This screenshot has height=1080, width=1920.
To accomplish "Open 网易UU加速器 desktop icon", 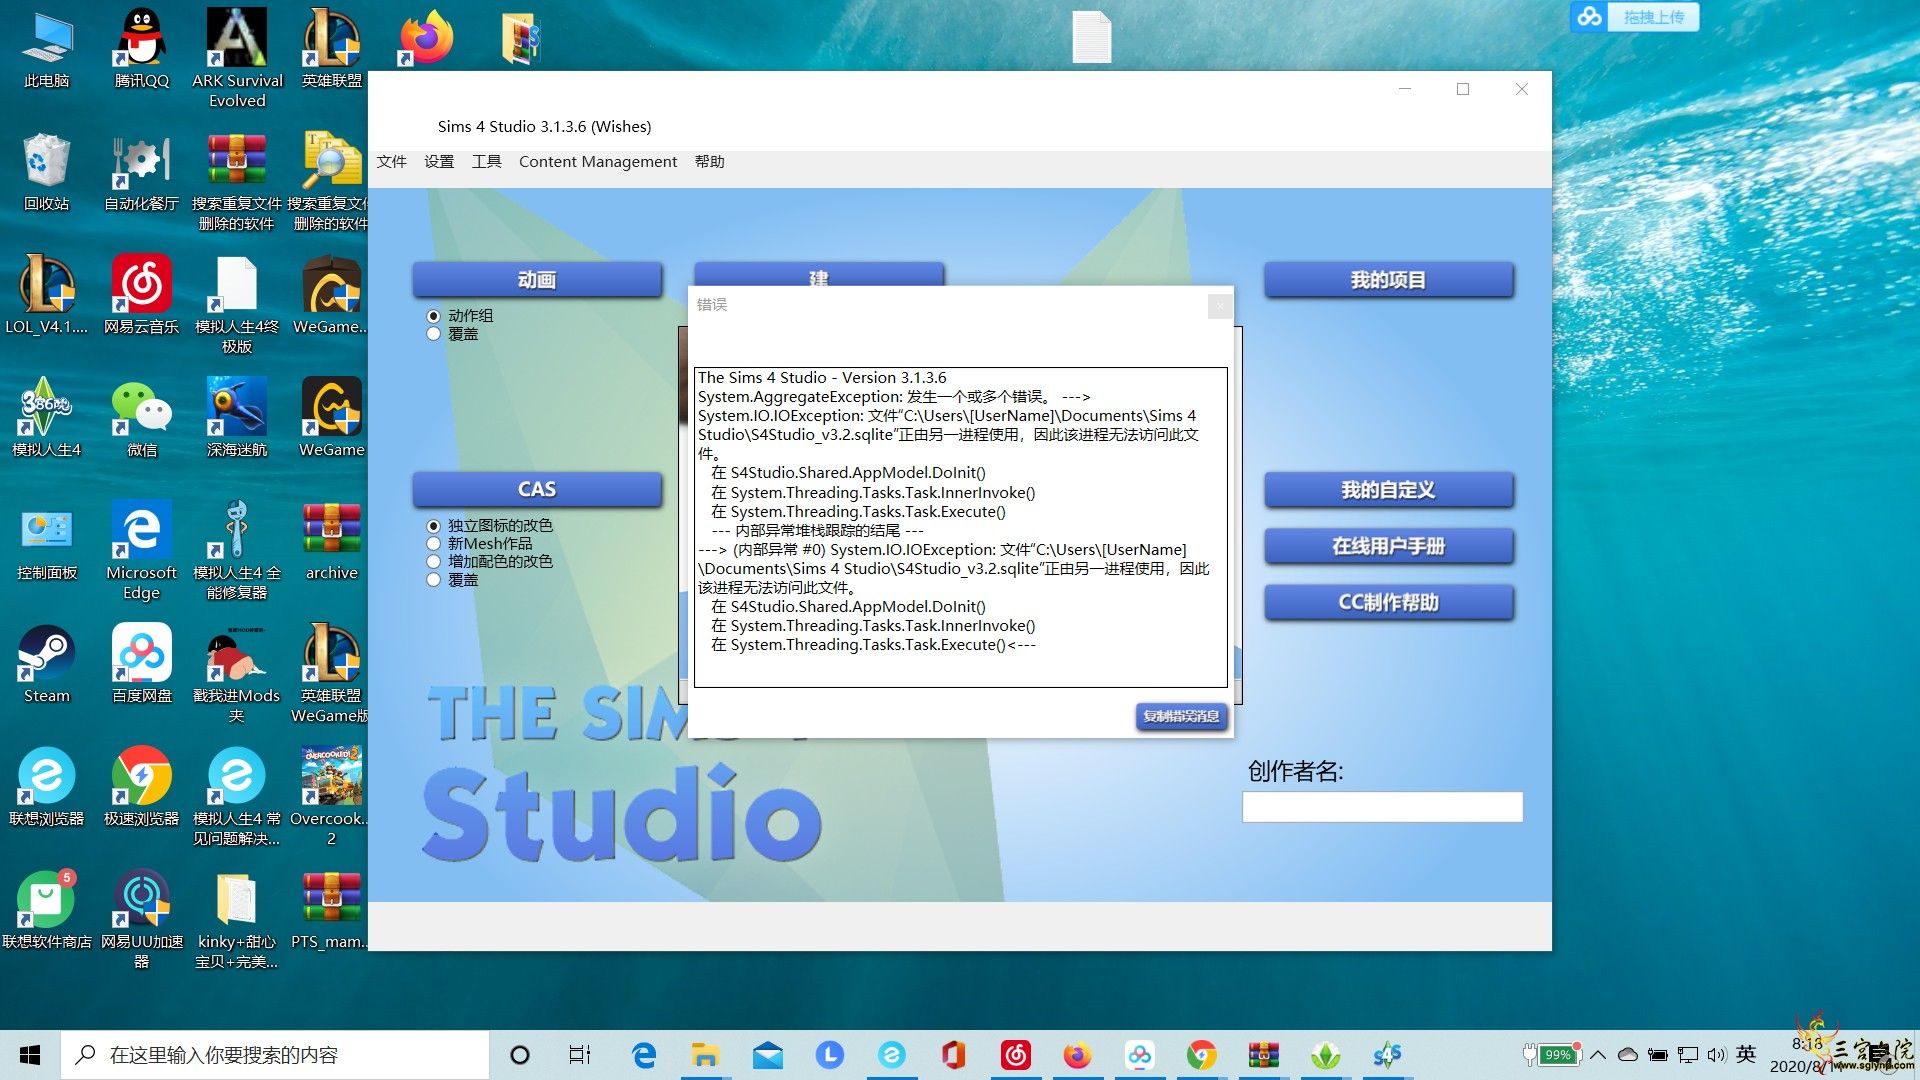I will pyautogui.click(x=142, y=920).
